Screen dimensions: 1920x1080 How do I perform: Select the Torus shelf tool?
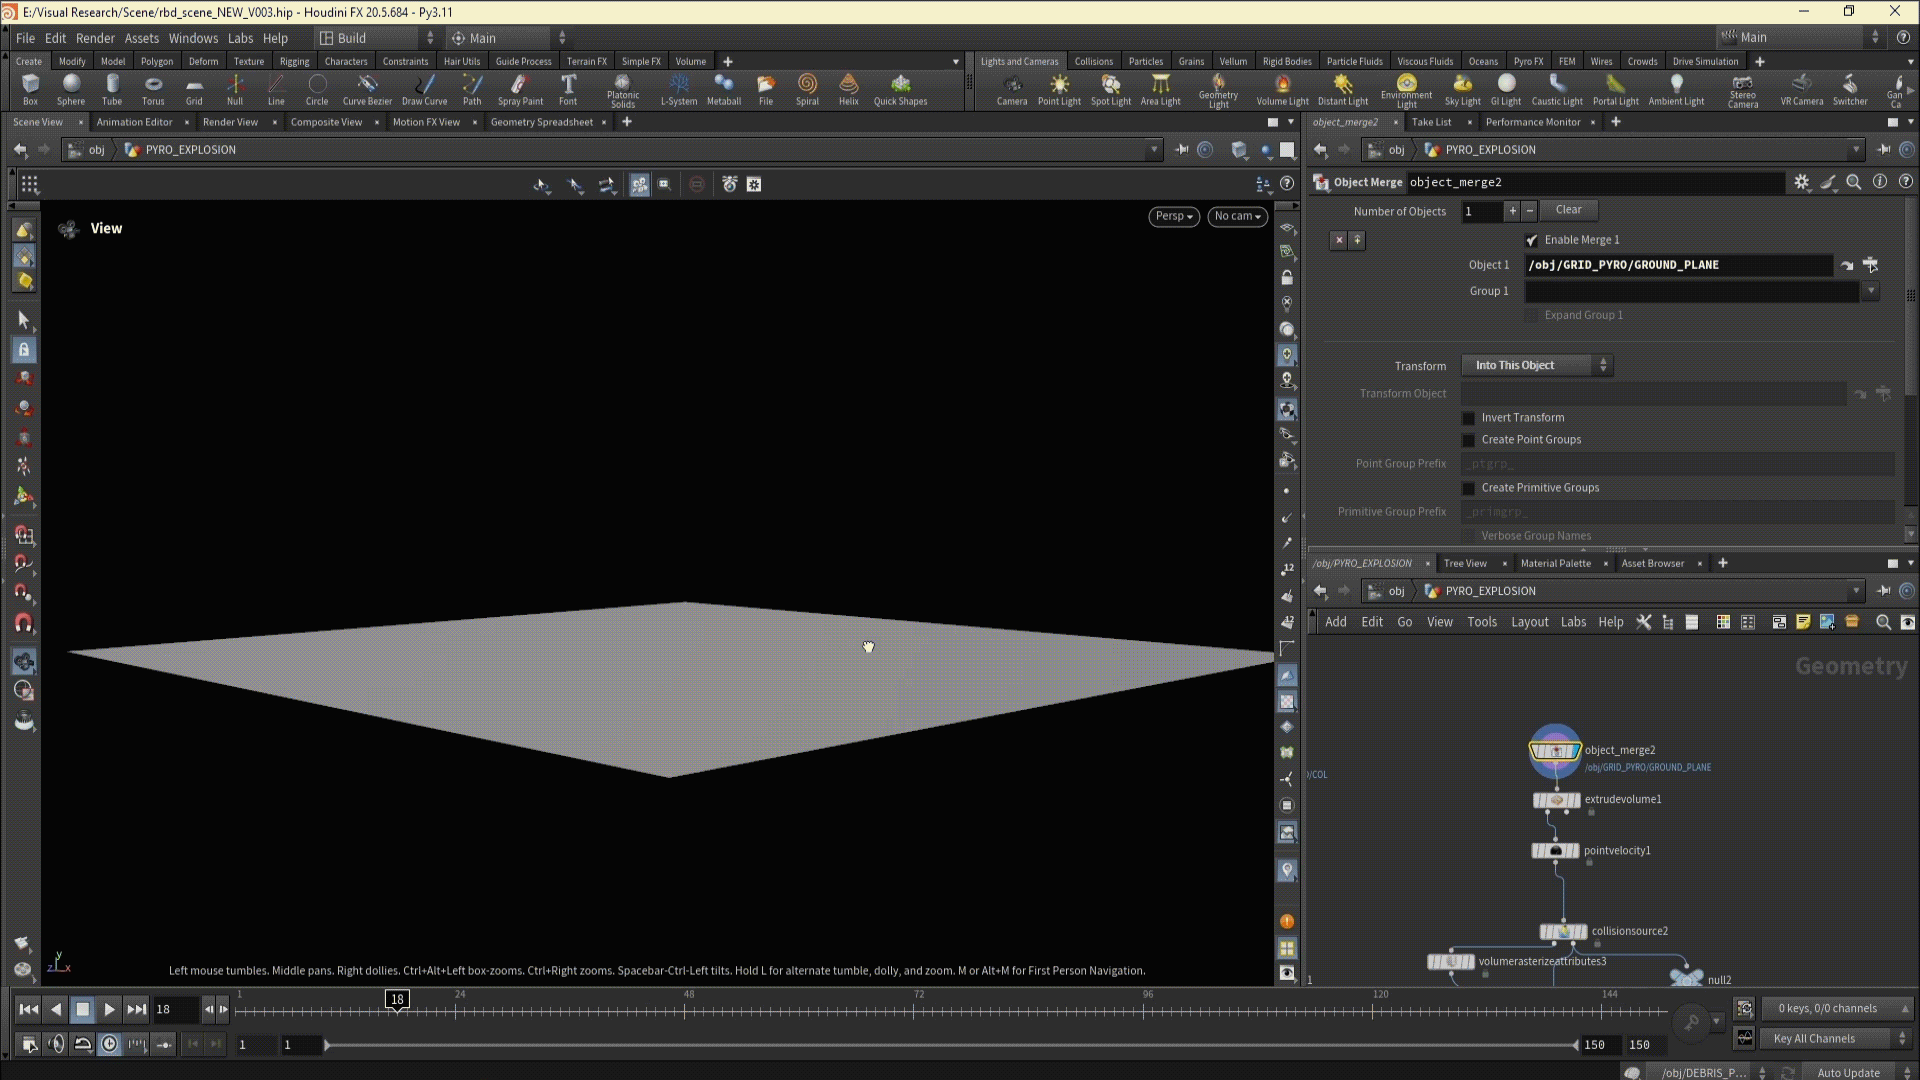click(x=153, y=88)
